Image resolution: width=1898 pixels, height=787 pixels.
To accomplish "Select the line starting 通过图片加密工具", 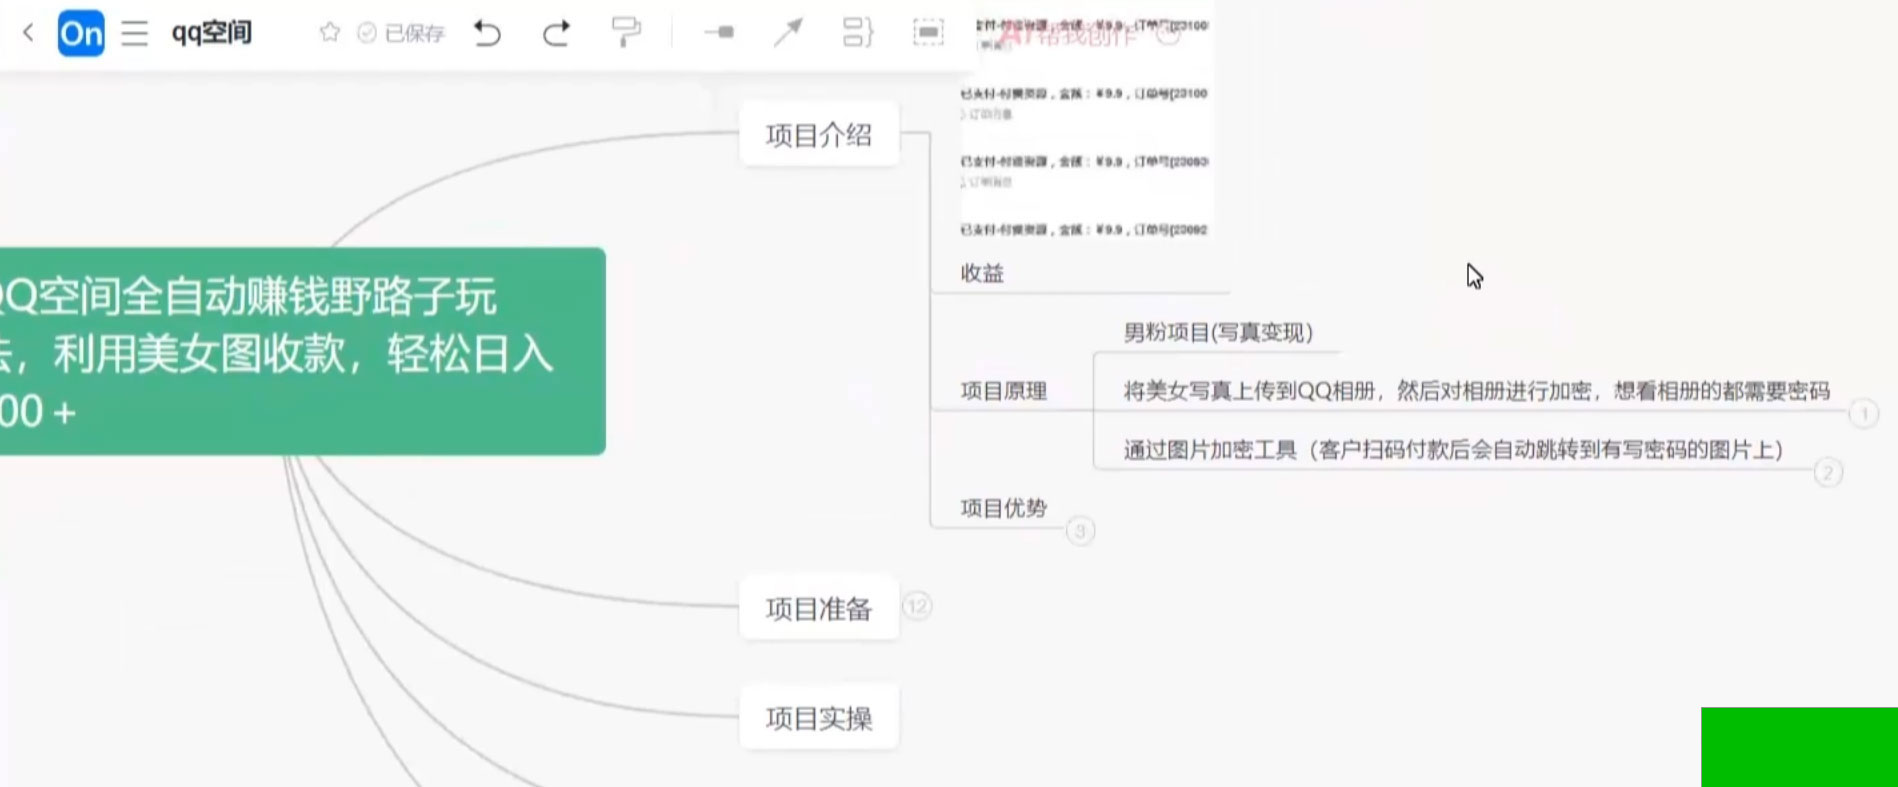I will (x=1453, y=450).
